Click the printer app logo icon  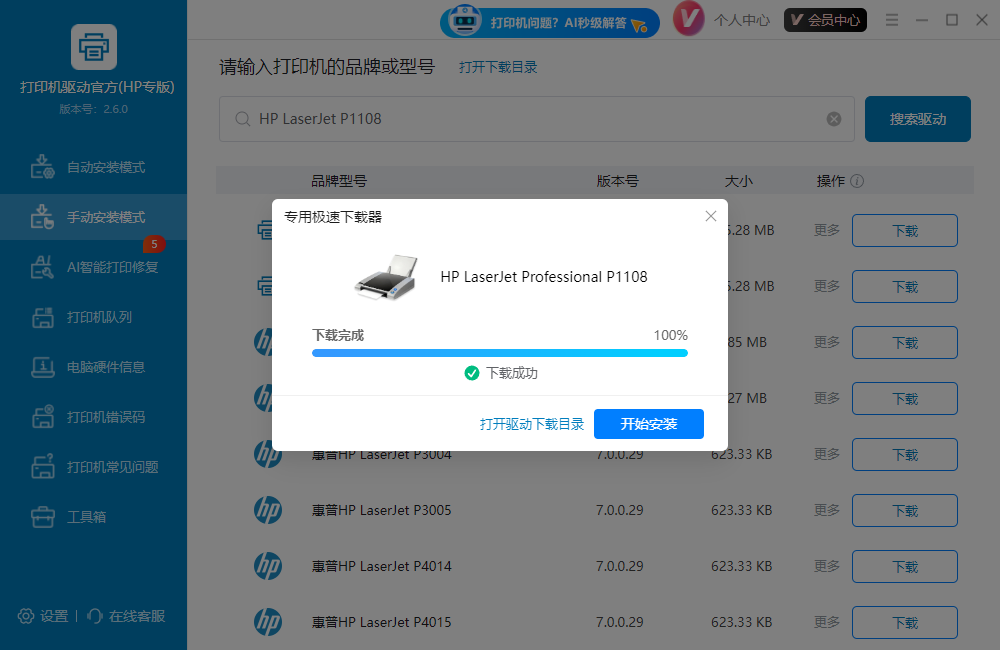point(94,47)
